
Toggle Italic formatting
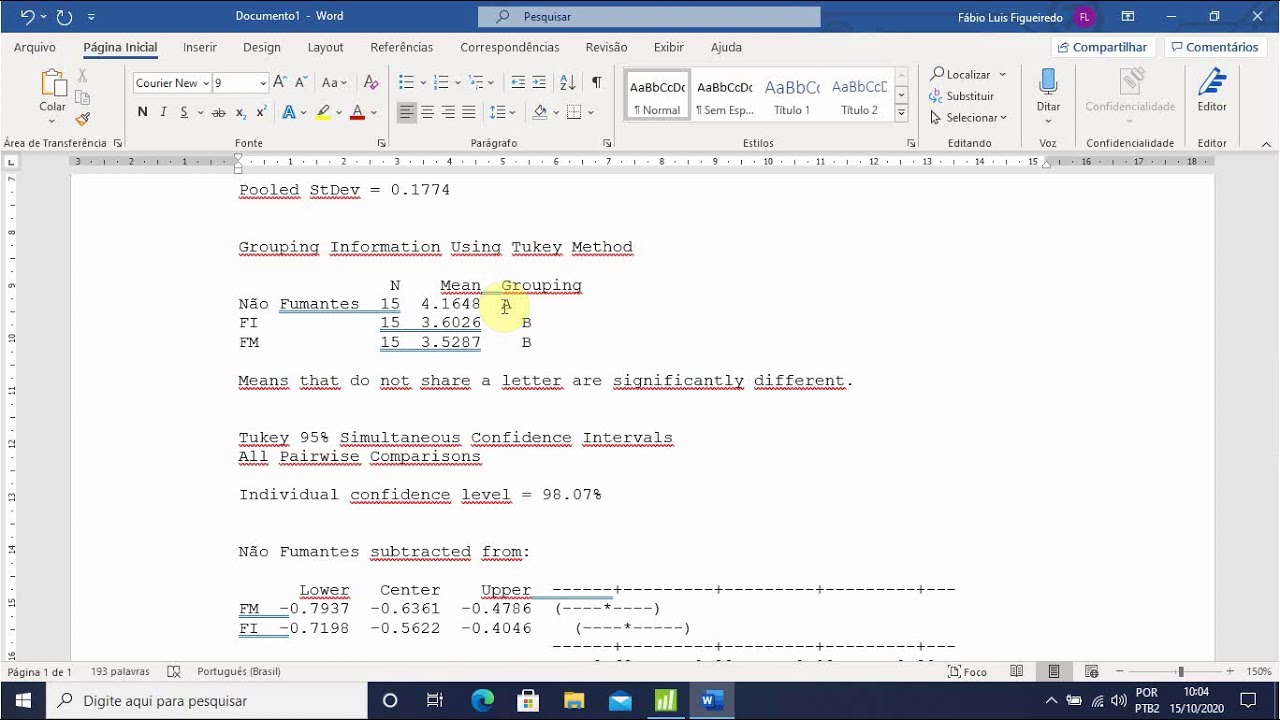(x=163, y=112)
